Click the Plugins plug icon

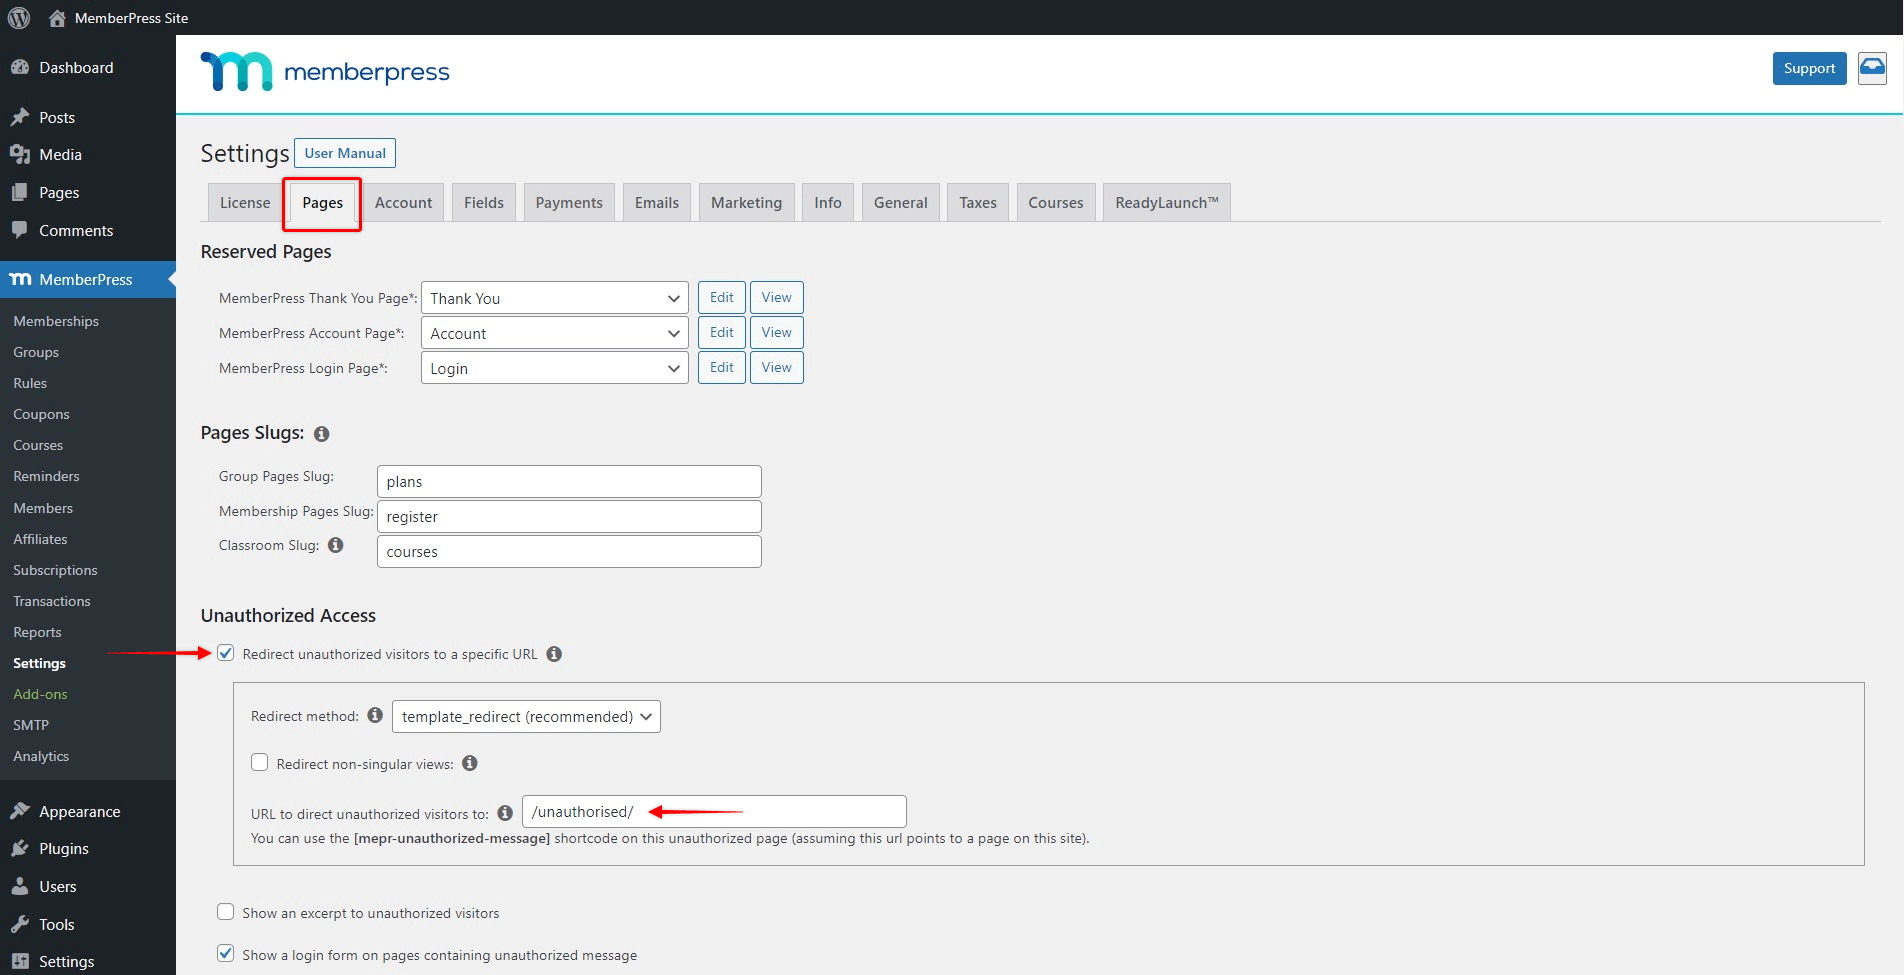(20, 848)
